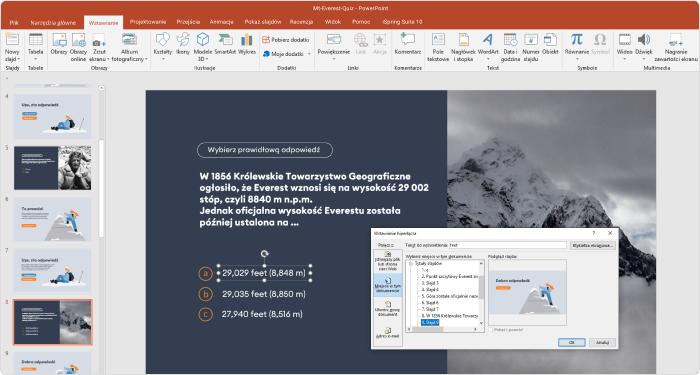Image resolution: width=700 pixels, height=375 pixels.
Task: Click Pobierz dodatki add-ins icon
Action: (x=266, y=40)
